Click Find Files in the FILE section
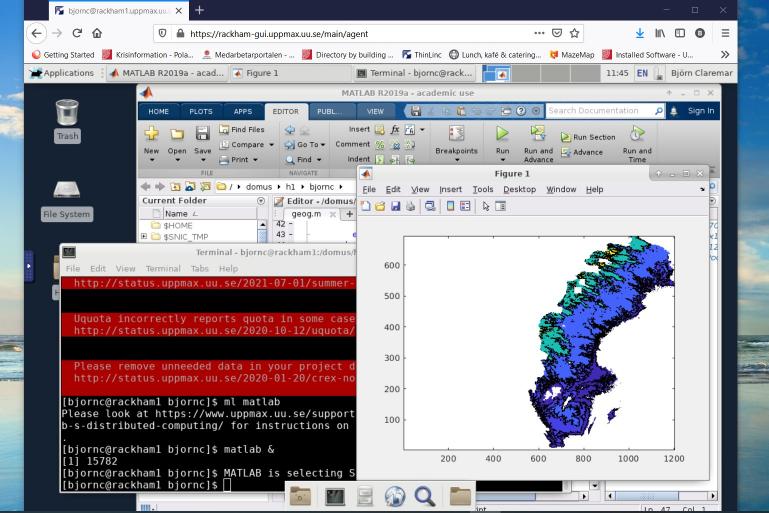This screenshot has height=513, width=769. 242,129
